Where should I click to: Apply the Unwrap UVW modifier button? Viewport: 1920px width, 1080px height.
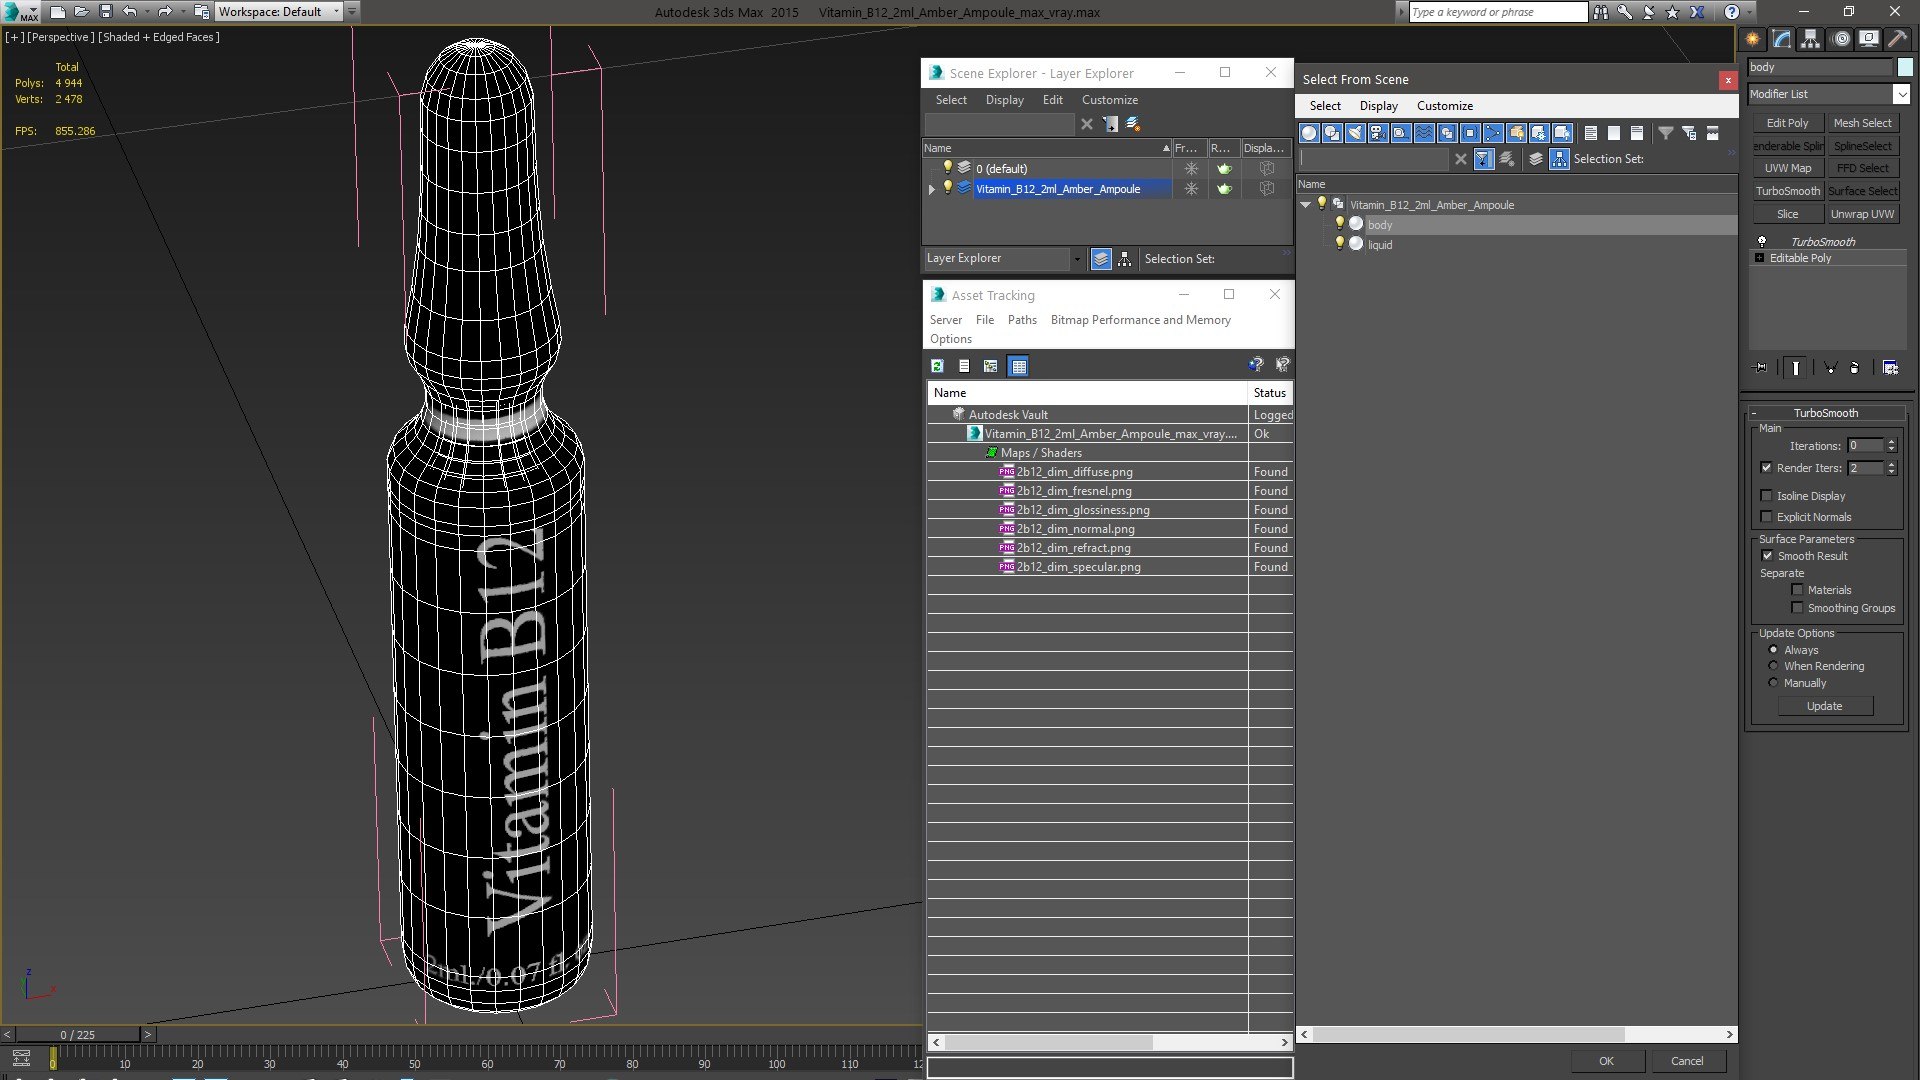(x=1862, y=214)
